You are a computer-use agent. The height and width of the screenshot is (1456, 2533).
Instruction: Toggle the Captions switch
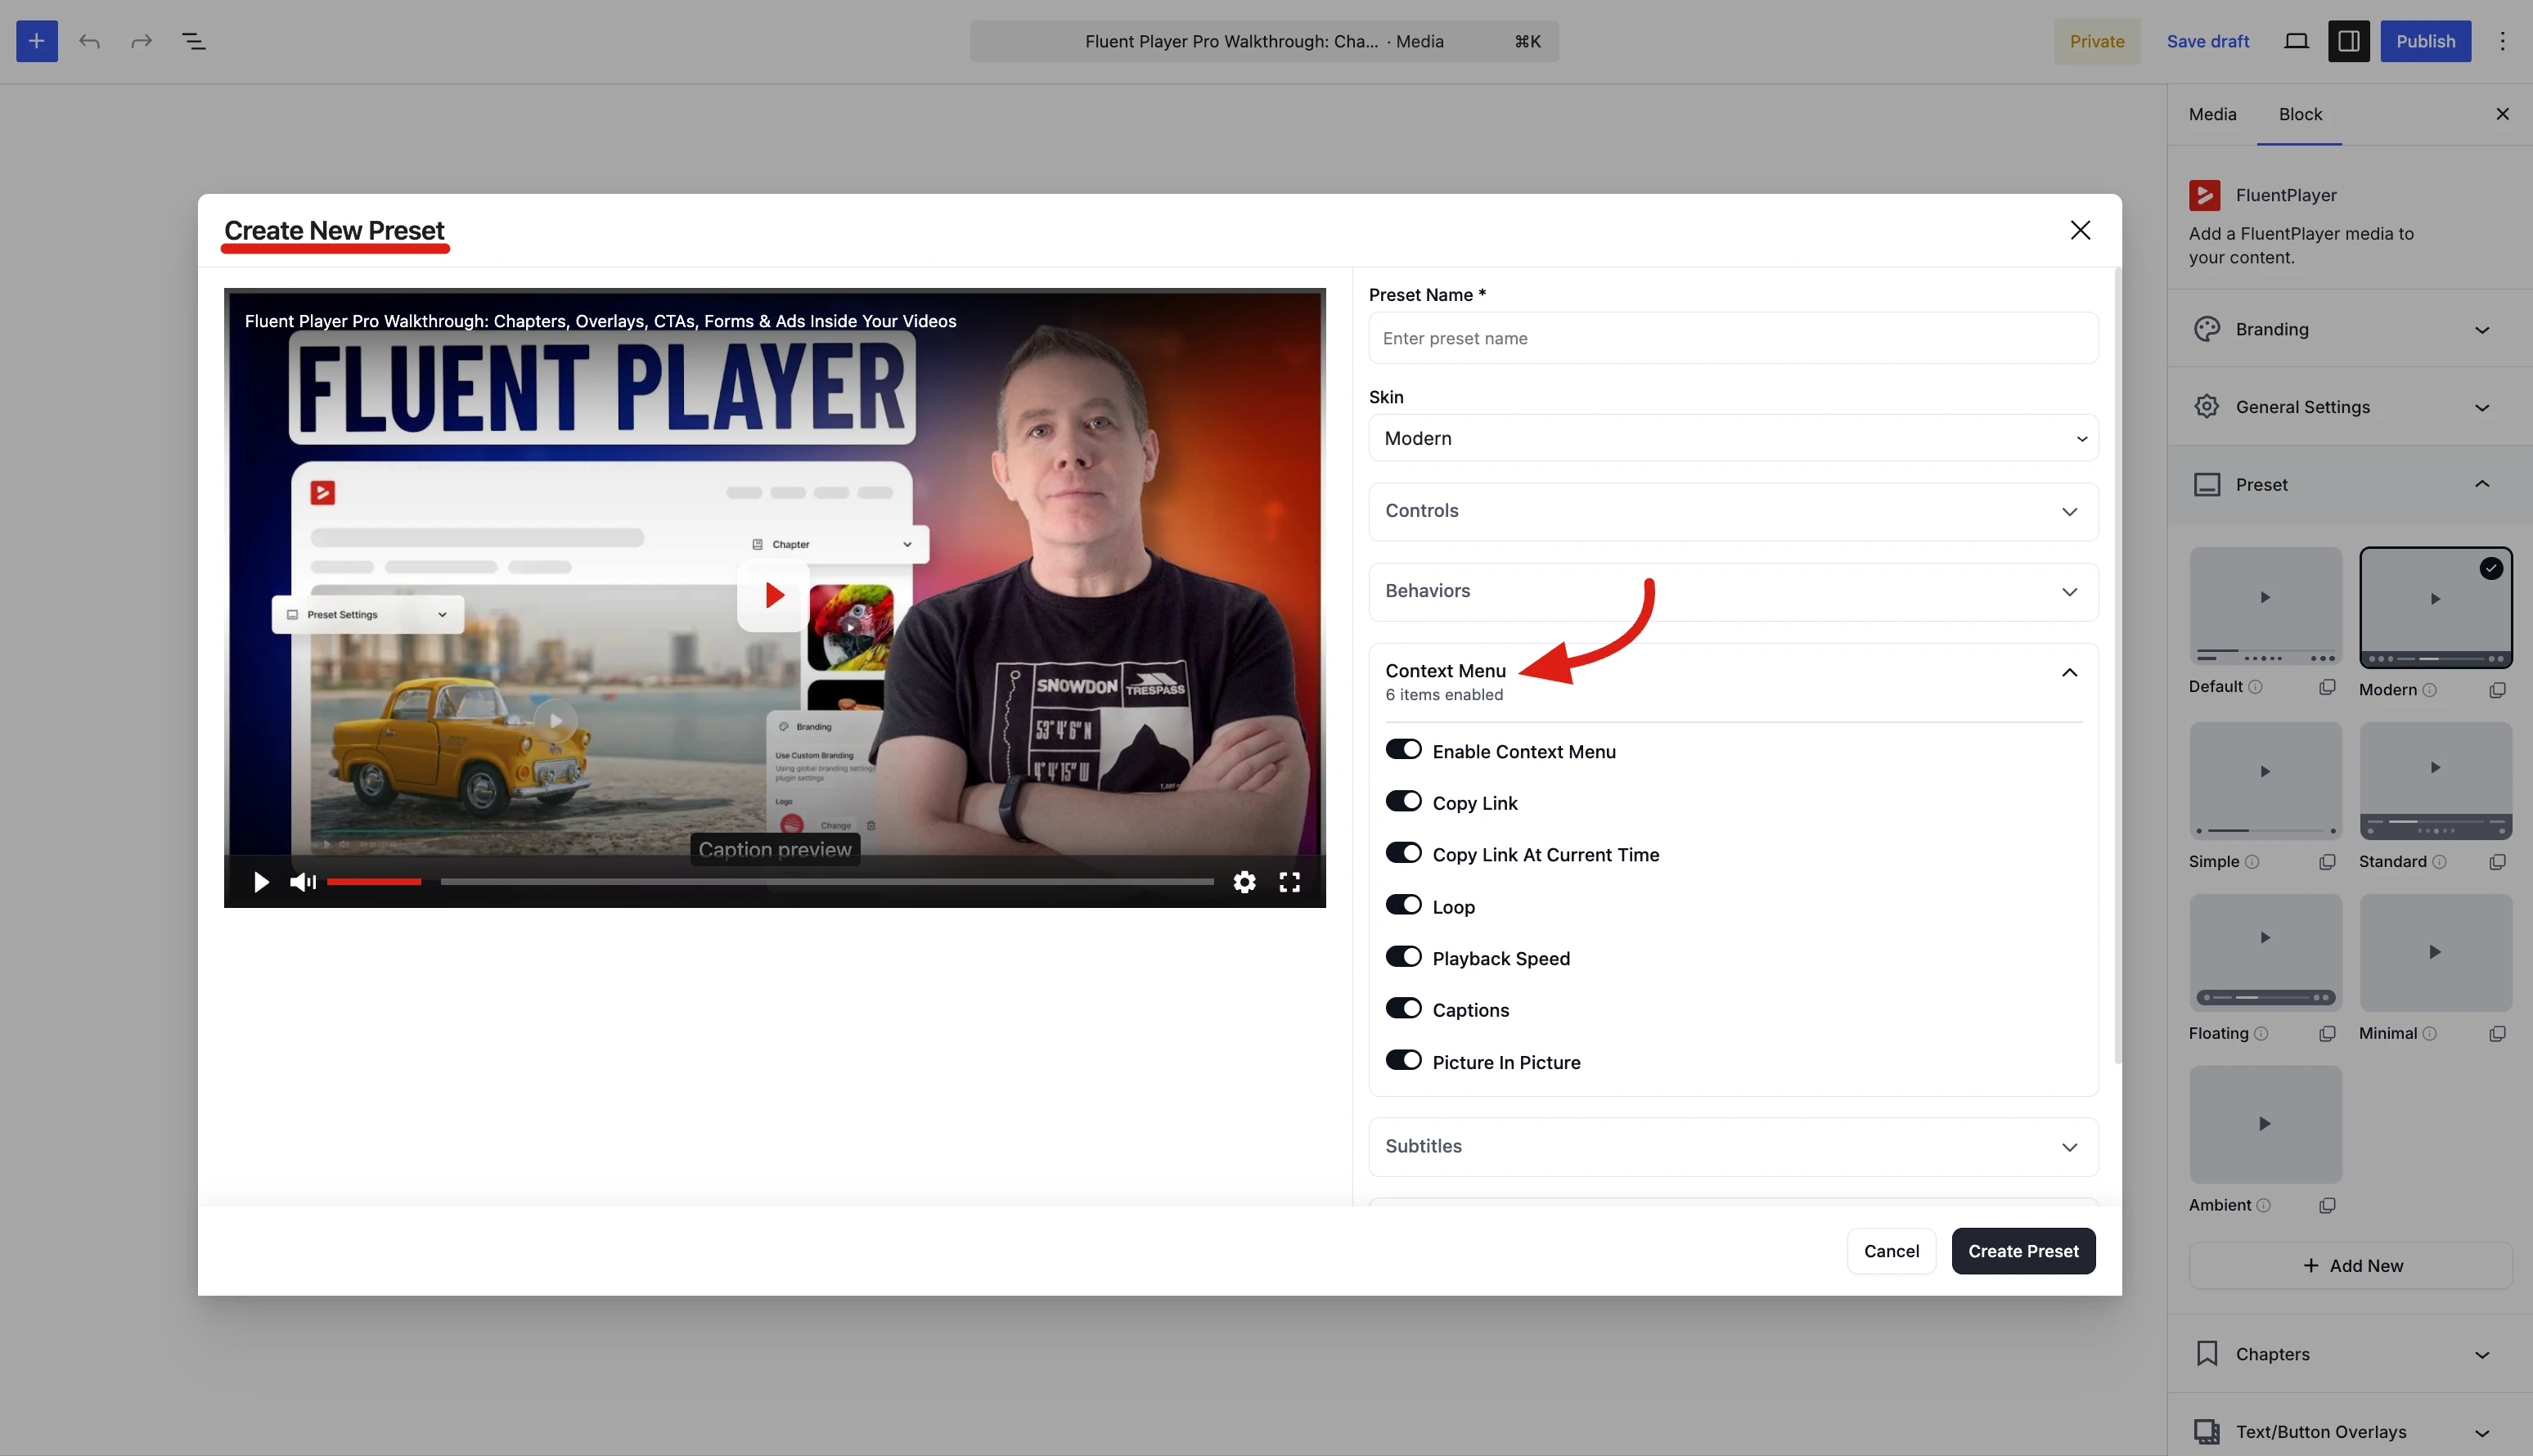click(x=1403, y=1008)
